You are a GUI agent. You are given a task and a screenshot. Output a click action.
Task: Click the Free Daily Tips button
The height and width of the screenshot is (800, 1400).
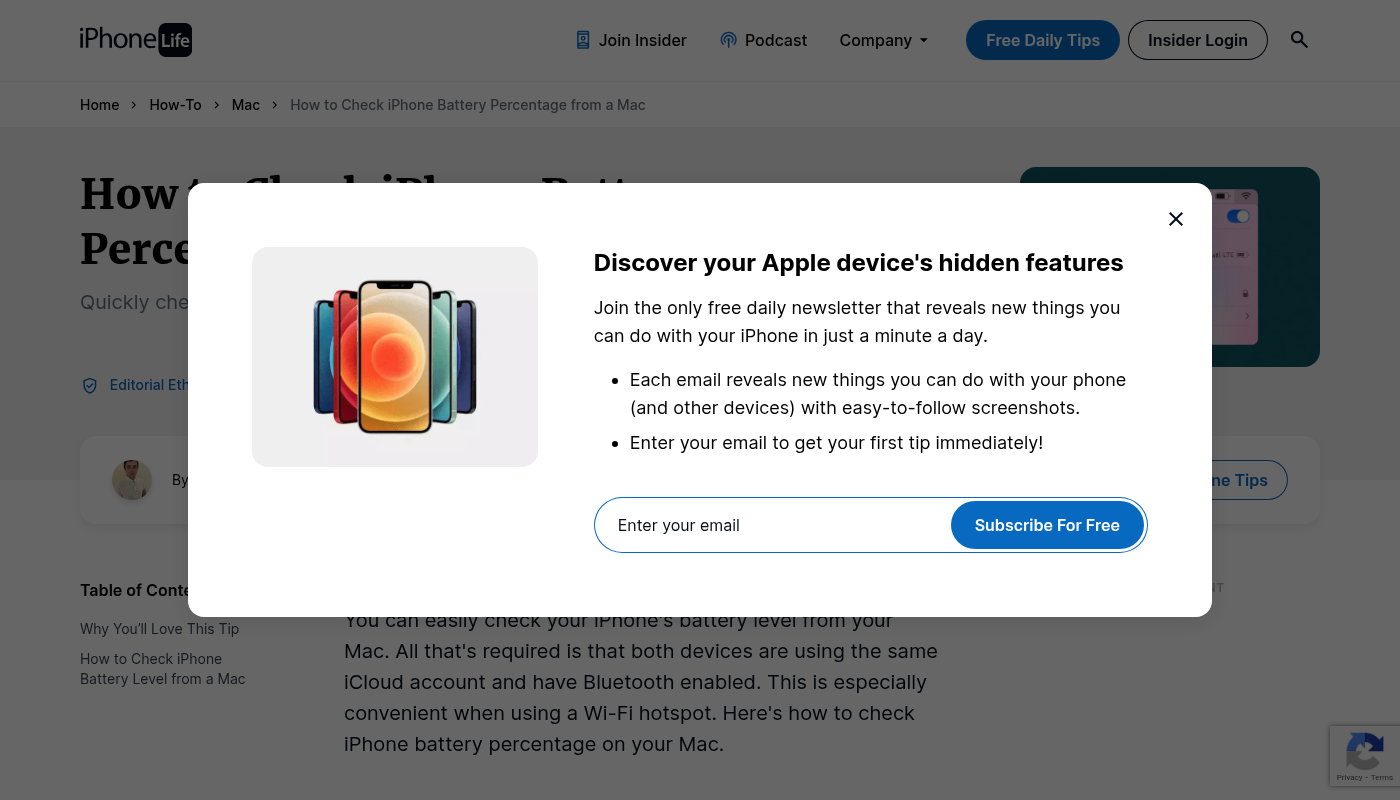pyautogui.click(x=1043, y=40)
